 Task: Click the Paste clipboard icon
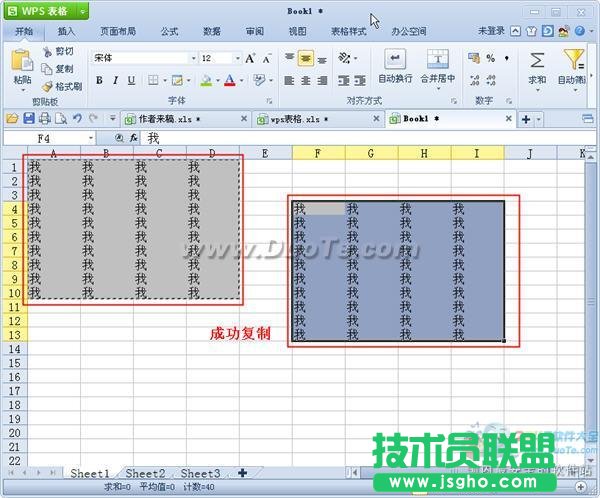(x=21, y=60)
